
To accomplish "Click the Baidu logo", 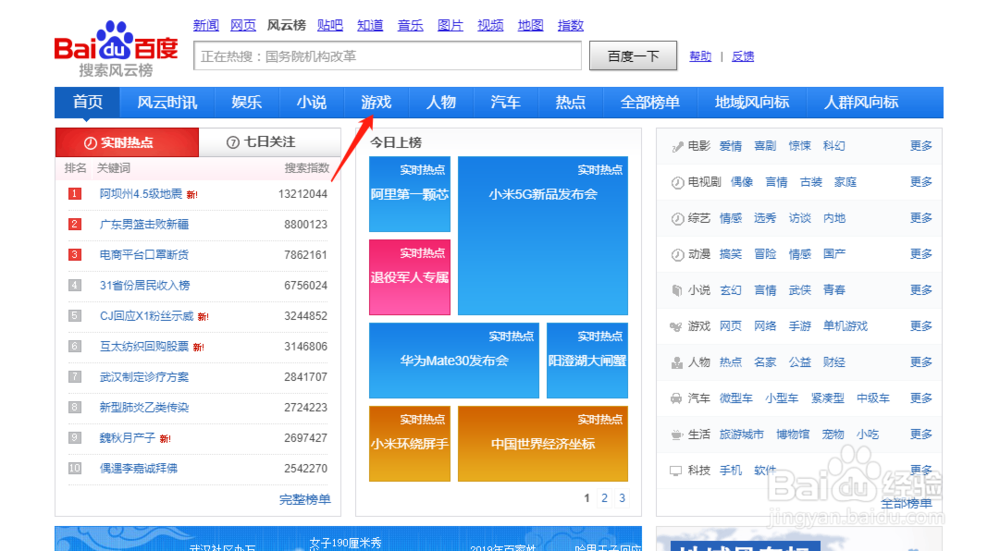I will [x=116, y=49].
